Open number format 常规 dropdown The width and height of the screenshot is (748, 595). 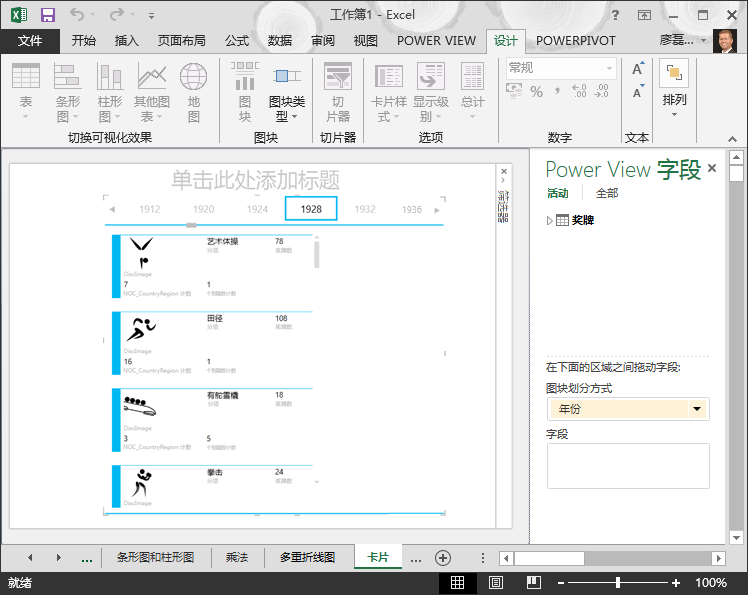click(x=609, y=68)
